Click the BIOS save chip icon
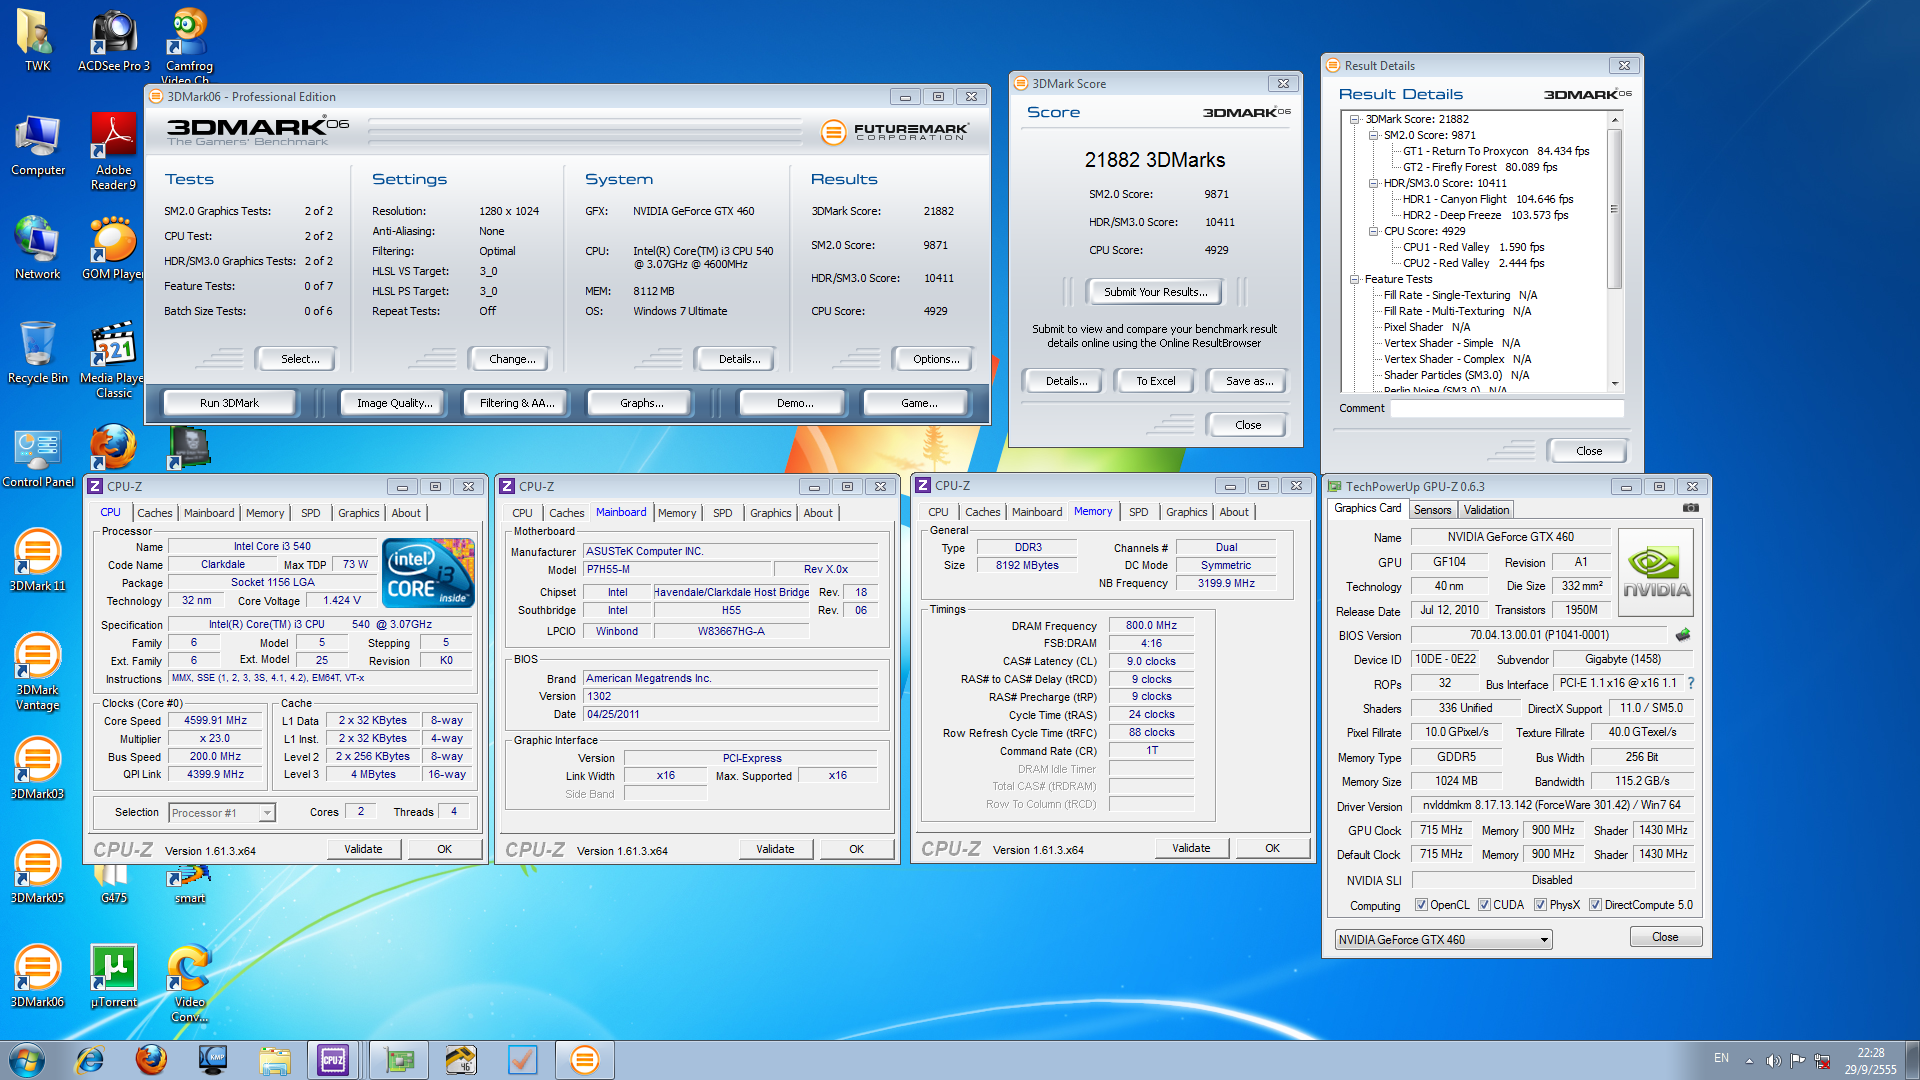The height and width of the screenshot is (1080, 1920). 1683,635
